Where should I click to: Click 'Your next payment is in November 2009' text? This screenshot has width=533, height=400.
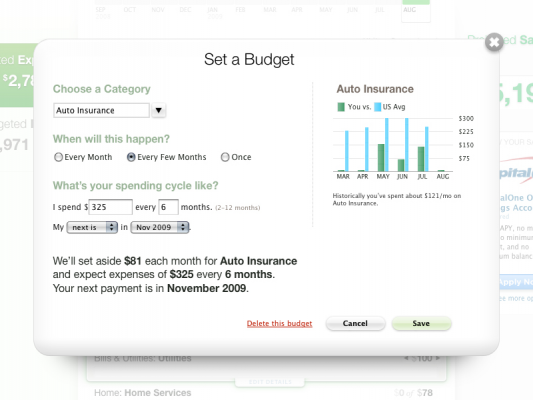(151, 288)
